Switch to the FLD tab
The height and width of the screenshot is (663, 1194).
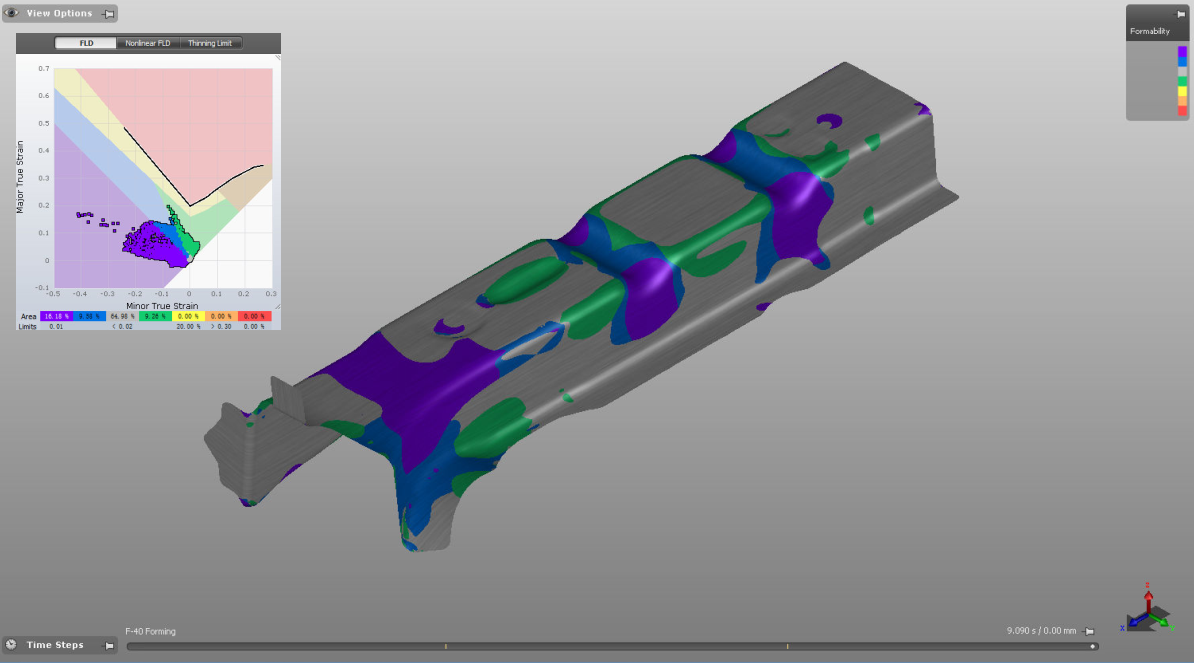(86, 43)
